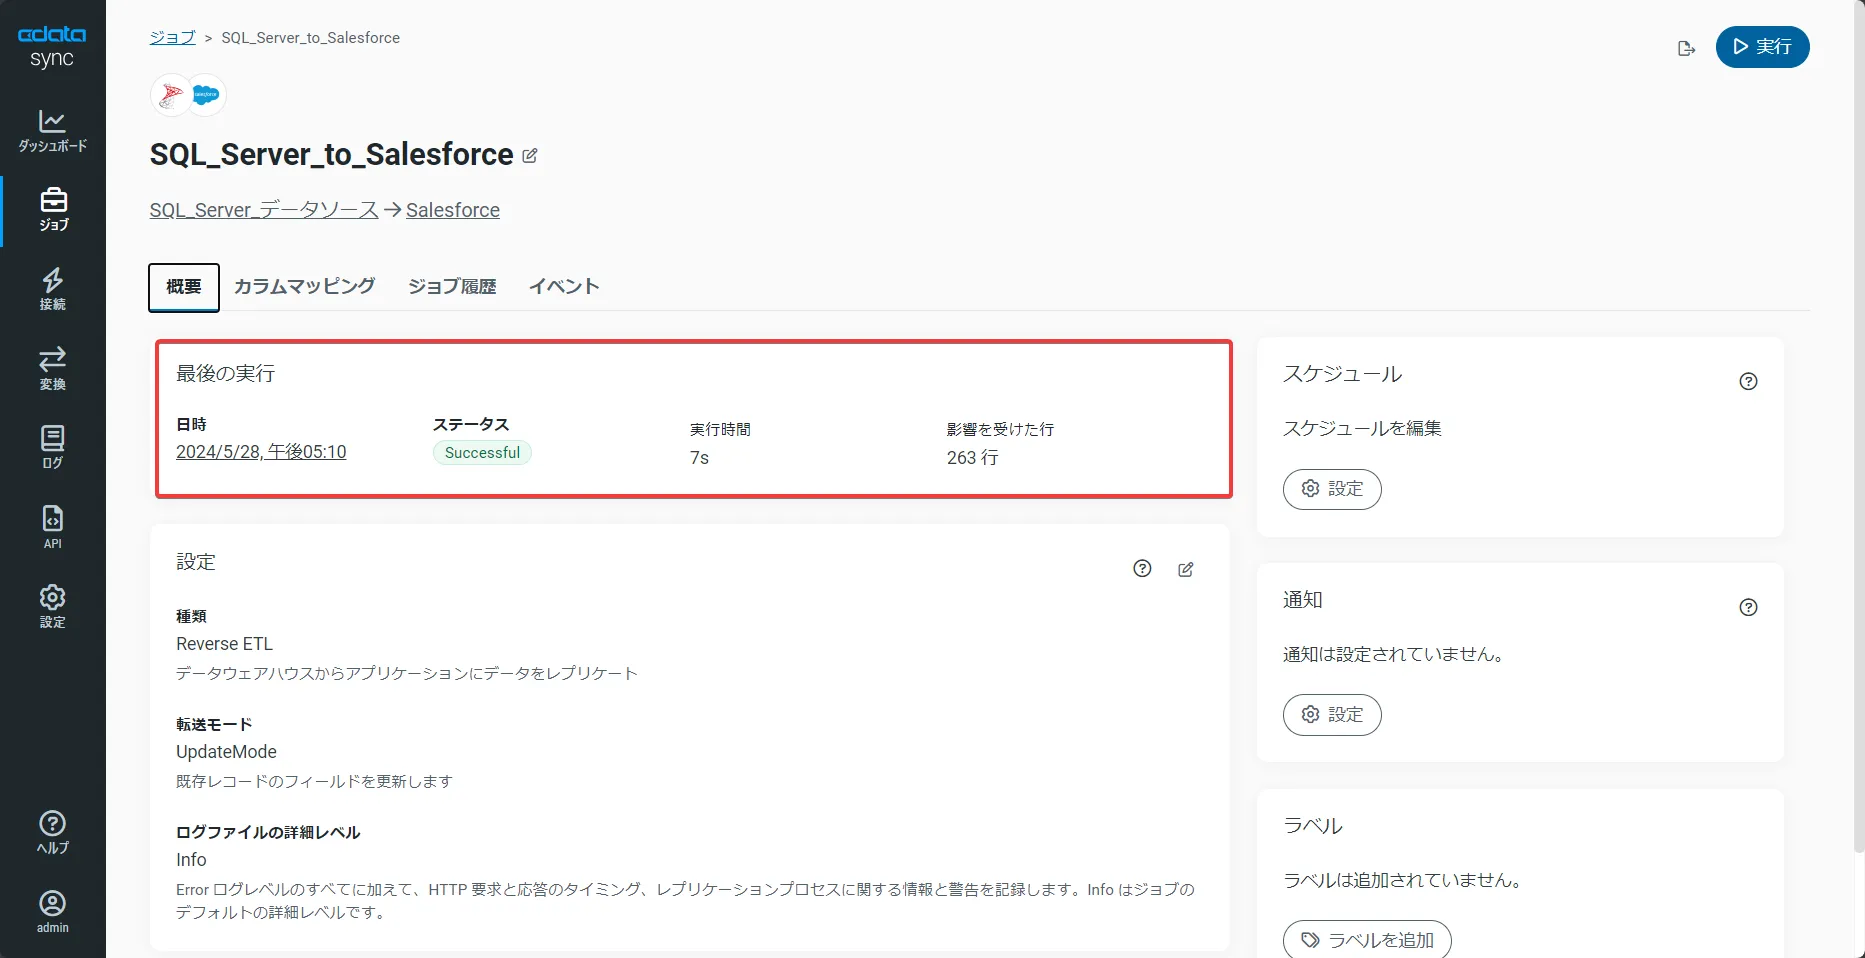Open 設定 from the sidebar
This screenshot has width=1865, height=958.
click(x=52, y=604)
